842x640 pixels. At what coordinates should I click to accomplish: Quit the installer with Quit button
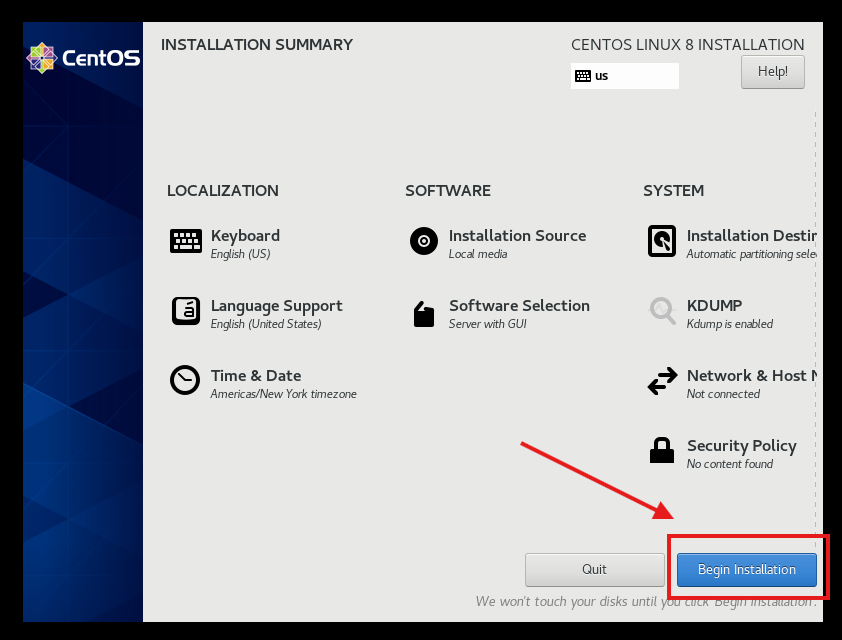pos(594,570)
